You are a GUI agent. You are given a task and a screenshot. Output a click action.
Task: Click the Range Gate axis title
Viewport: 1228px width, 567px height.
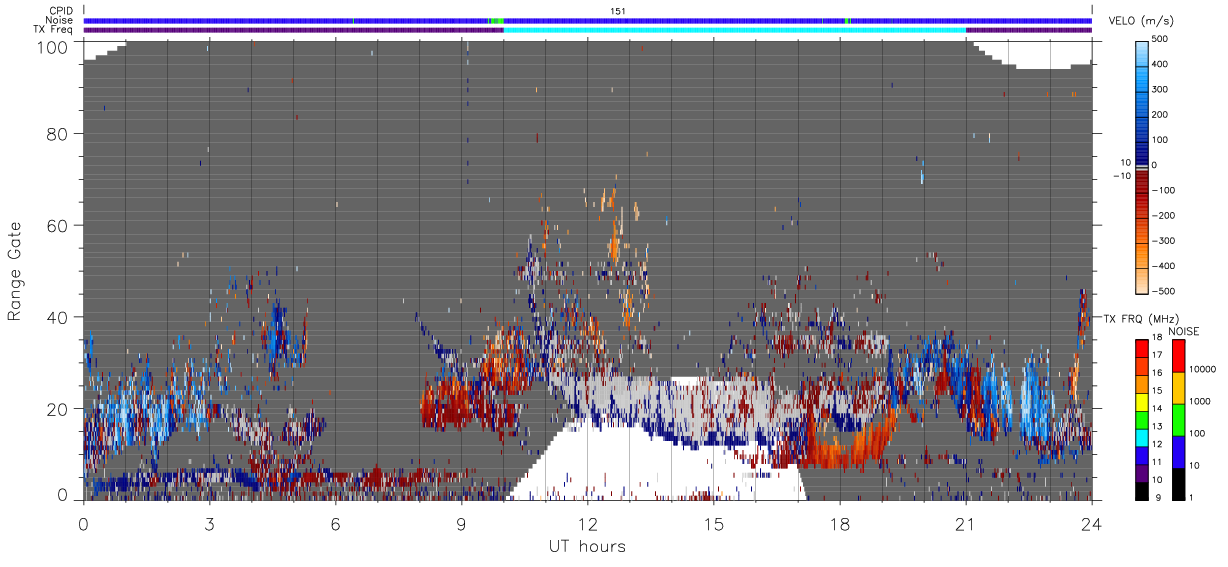pyautogui.click(x=15, y=271)
